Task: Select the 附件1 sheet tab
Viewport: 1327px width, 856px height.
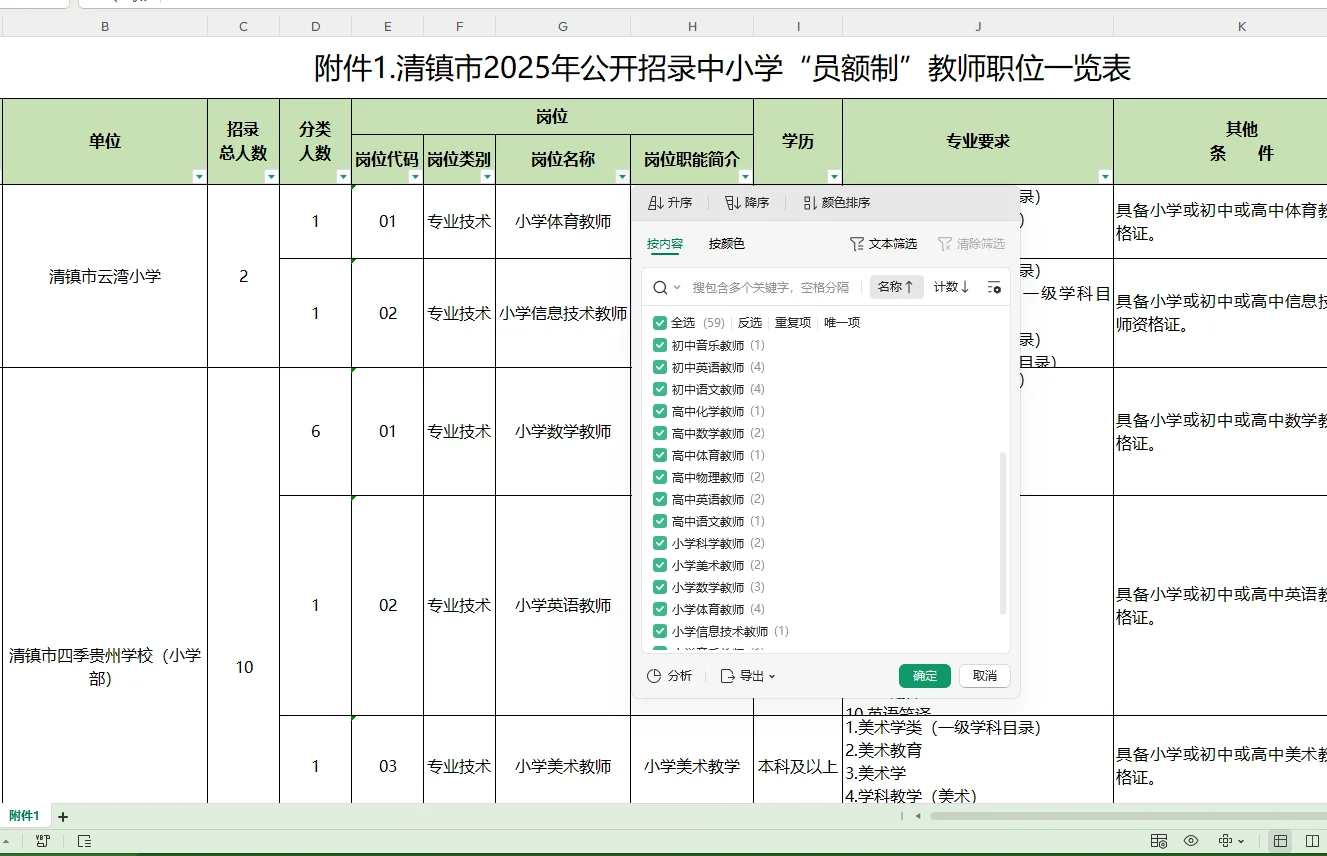Action: (24, 816)
